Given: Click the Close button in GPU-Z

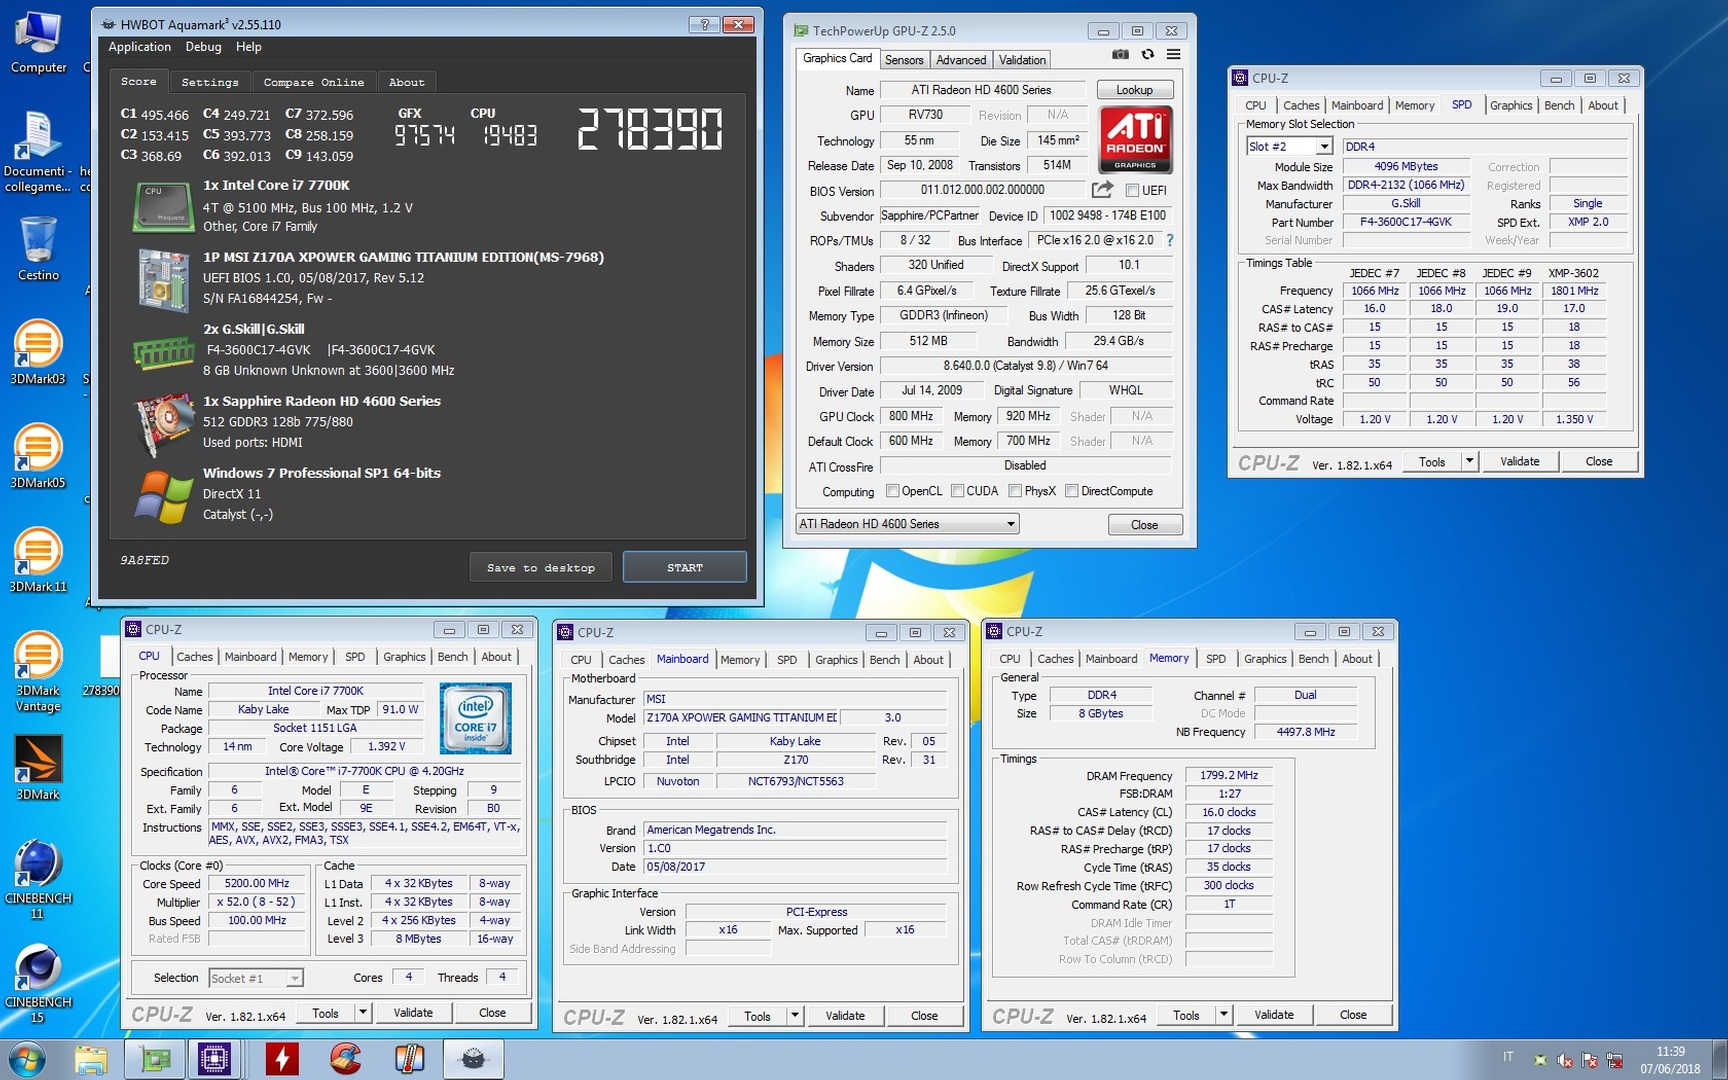Looking at the screenshot, I should (1144, 525).
